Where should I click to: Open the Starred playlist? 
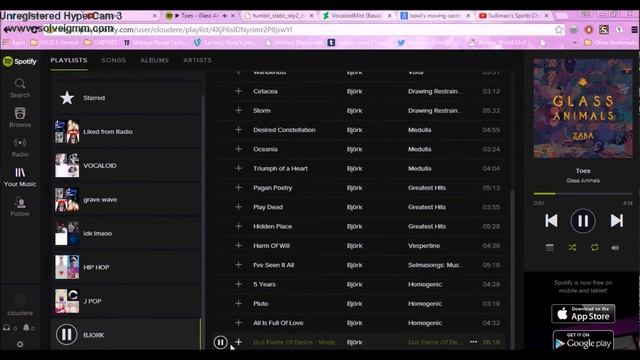click(126, 98)
